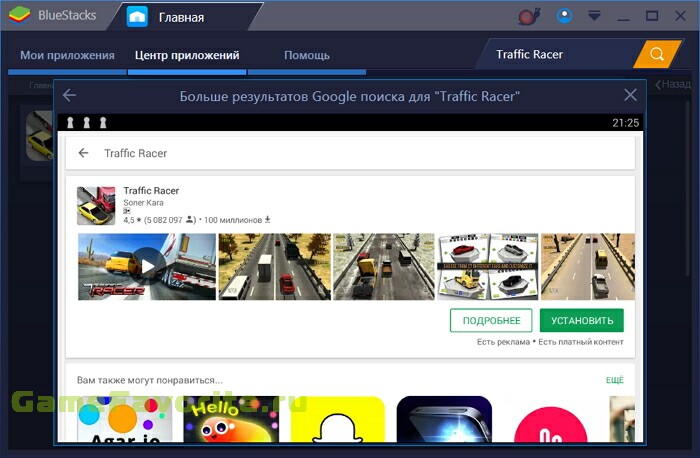The width and height of the screenshot is (700, 458).
Task: Click the 100 миллионов downloads text
Action: click(233, 220)
